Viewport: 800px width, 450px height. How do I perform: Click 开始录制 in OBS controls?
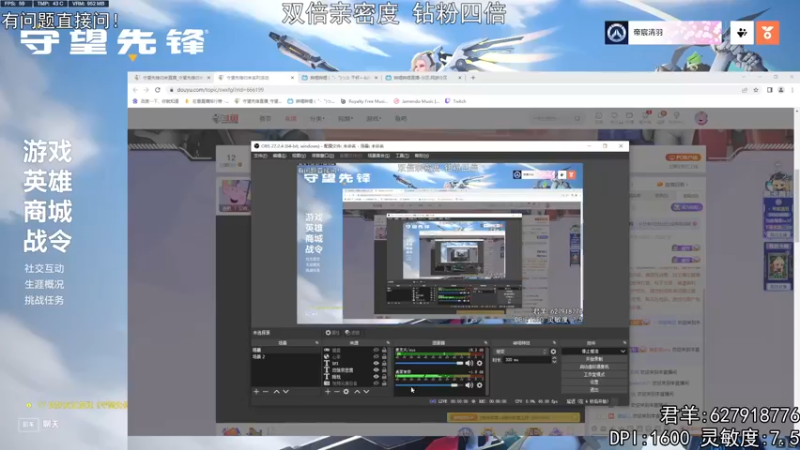pyautogui.click(x=594, y=359)
